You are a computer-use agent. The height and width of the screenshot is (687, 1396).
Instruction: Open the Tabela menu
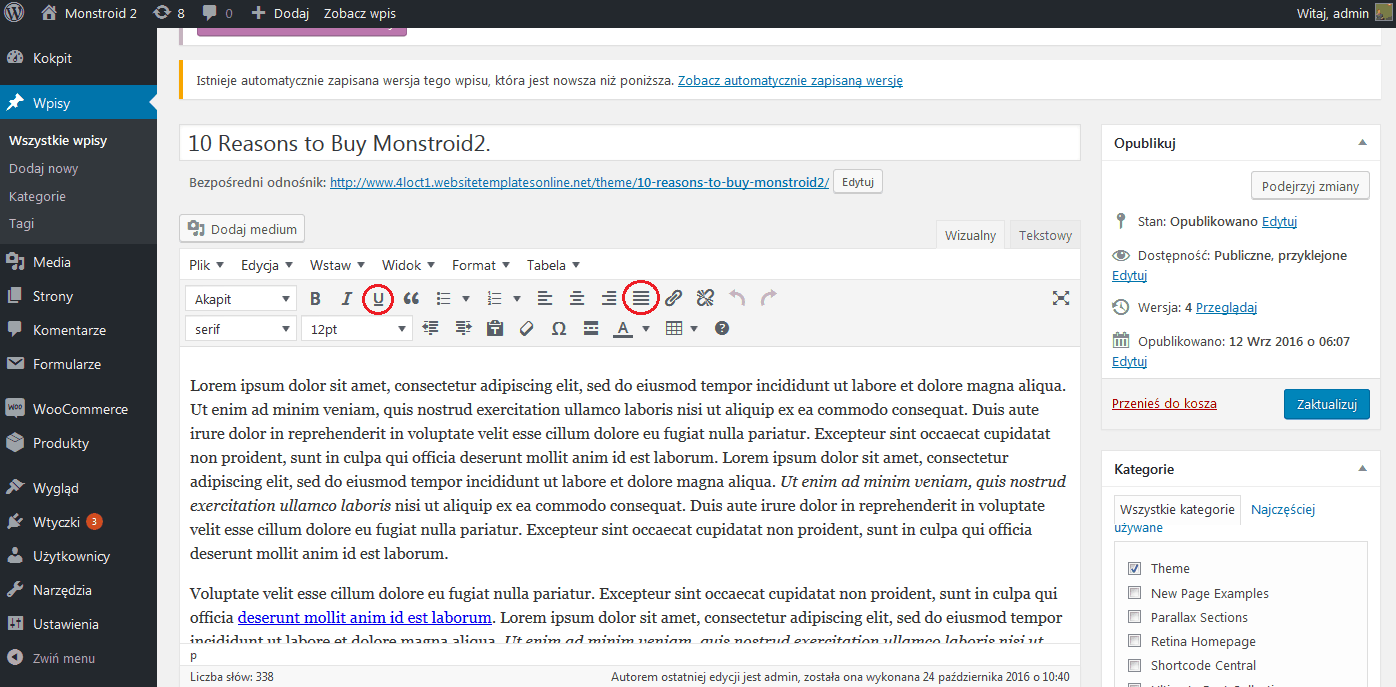[x=553, y=265]
